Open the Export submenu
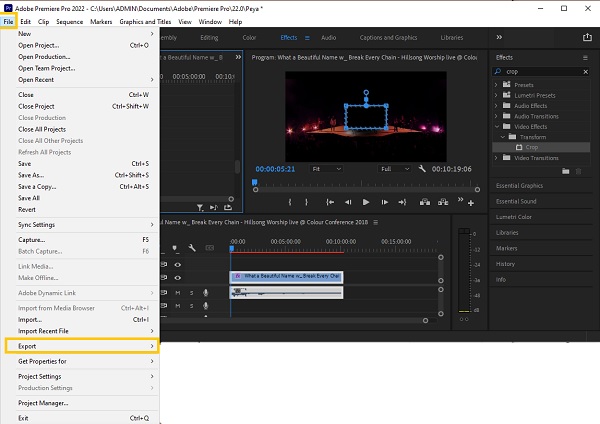 point(82,346)
